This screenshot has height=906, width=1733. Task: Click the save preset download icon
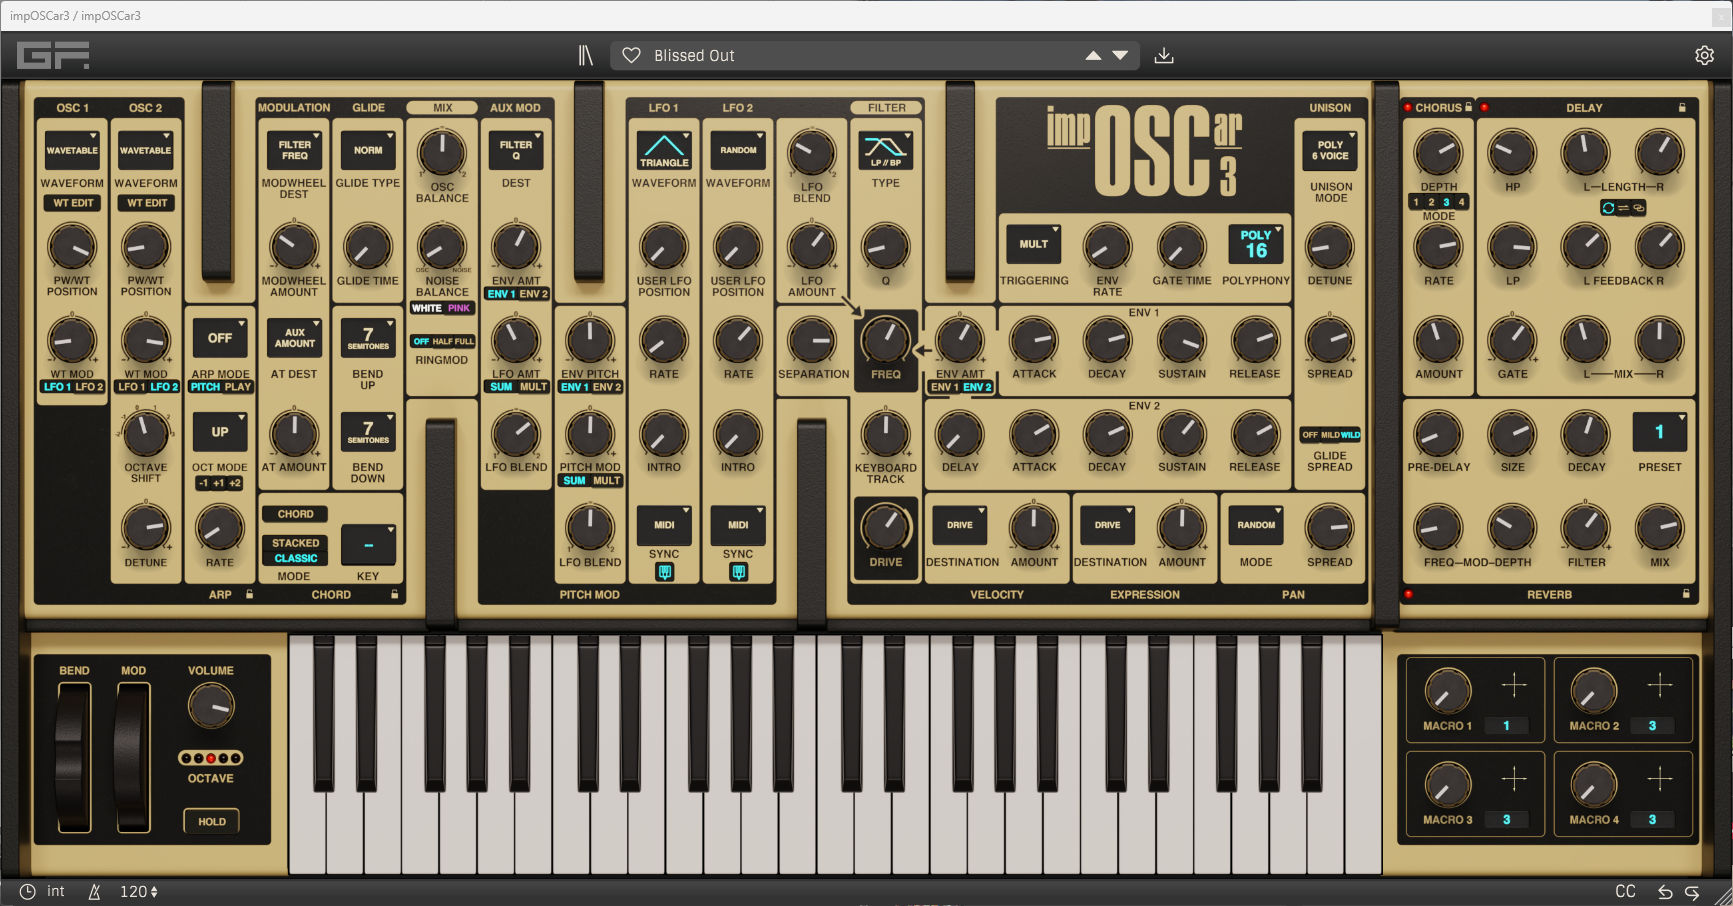[1164, 56]
